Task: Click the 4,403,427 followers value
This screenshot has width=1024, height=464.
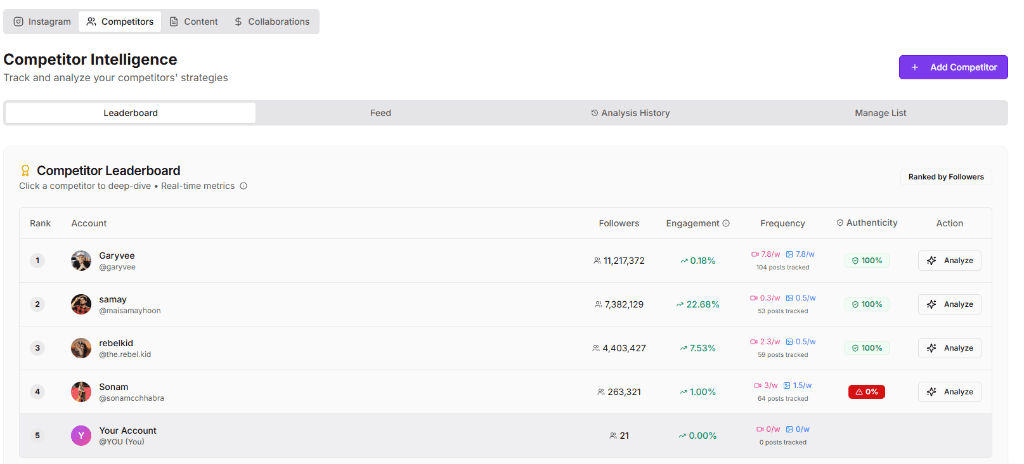Action: click(624, 348)
